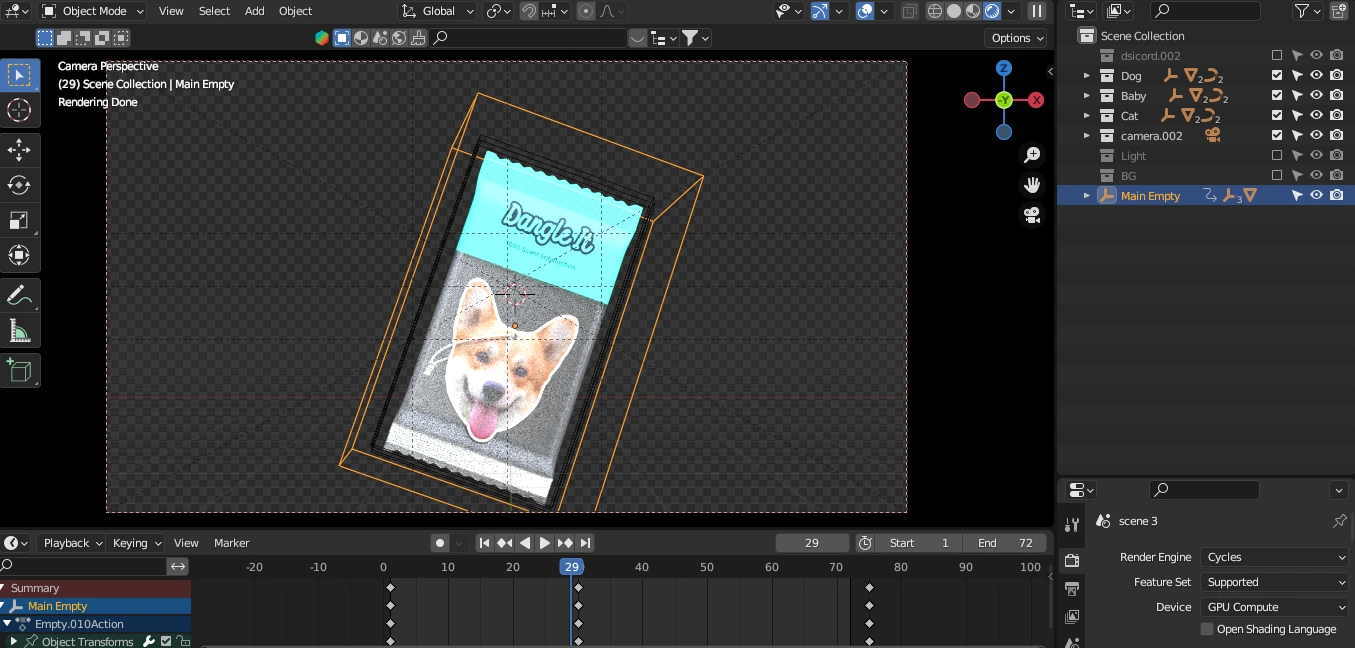
Task: Open the Render properties tab
Action: (x=1072, y=560)
